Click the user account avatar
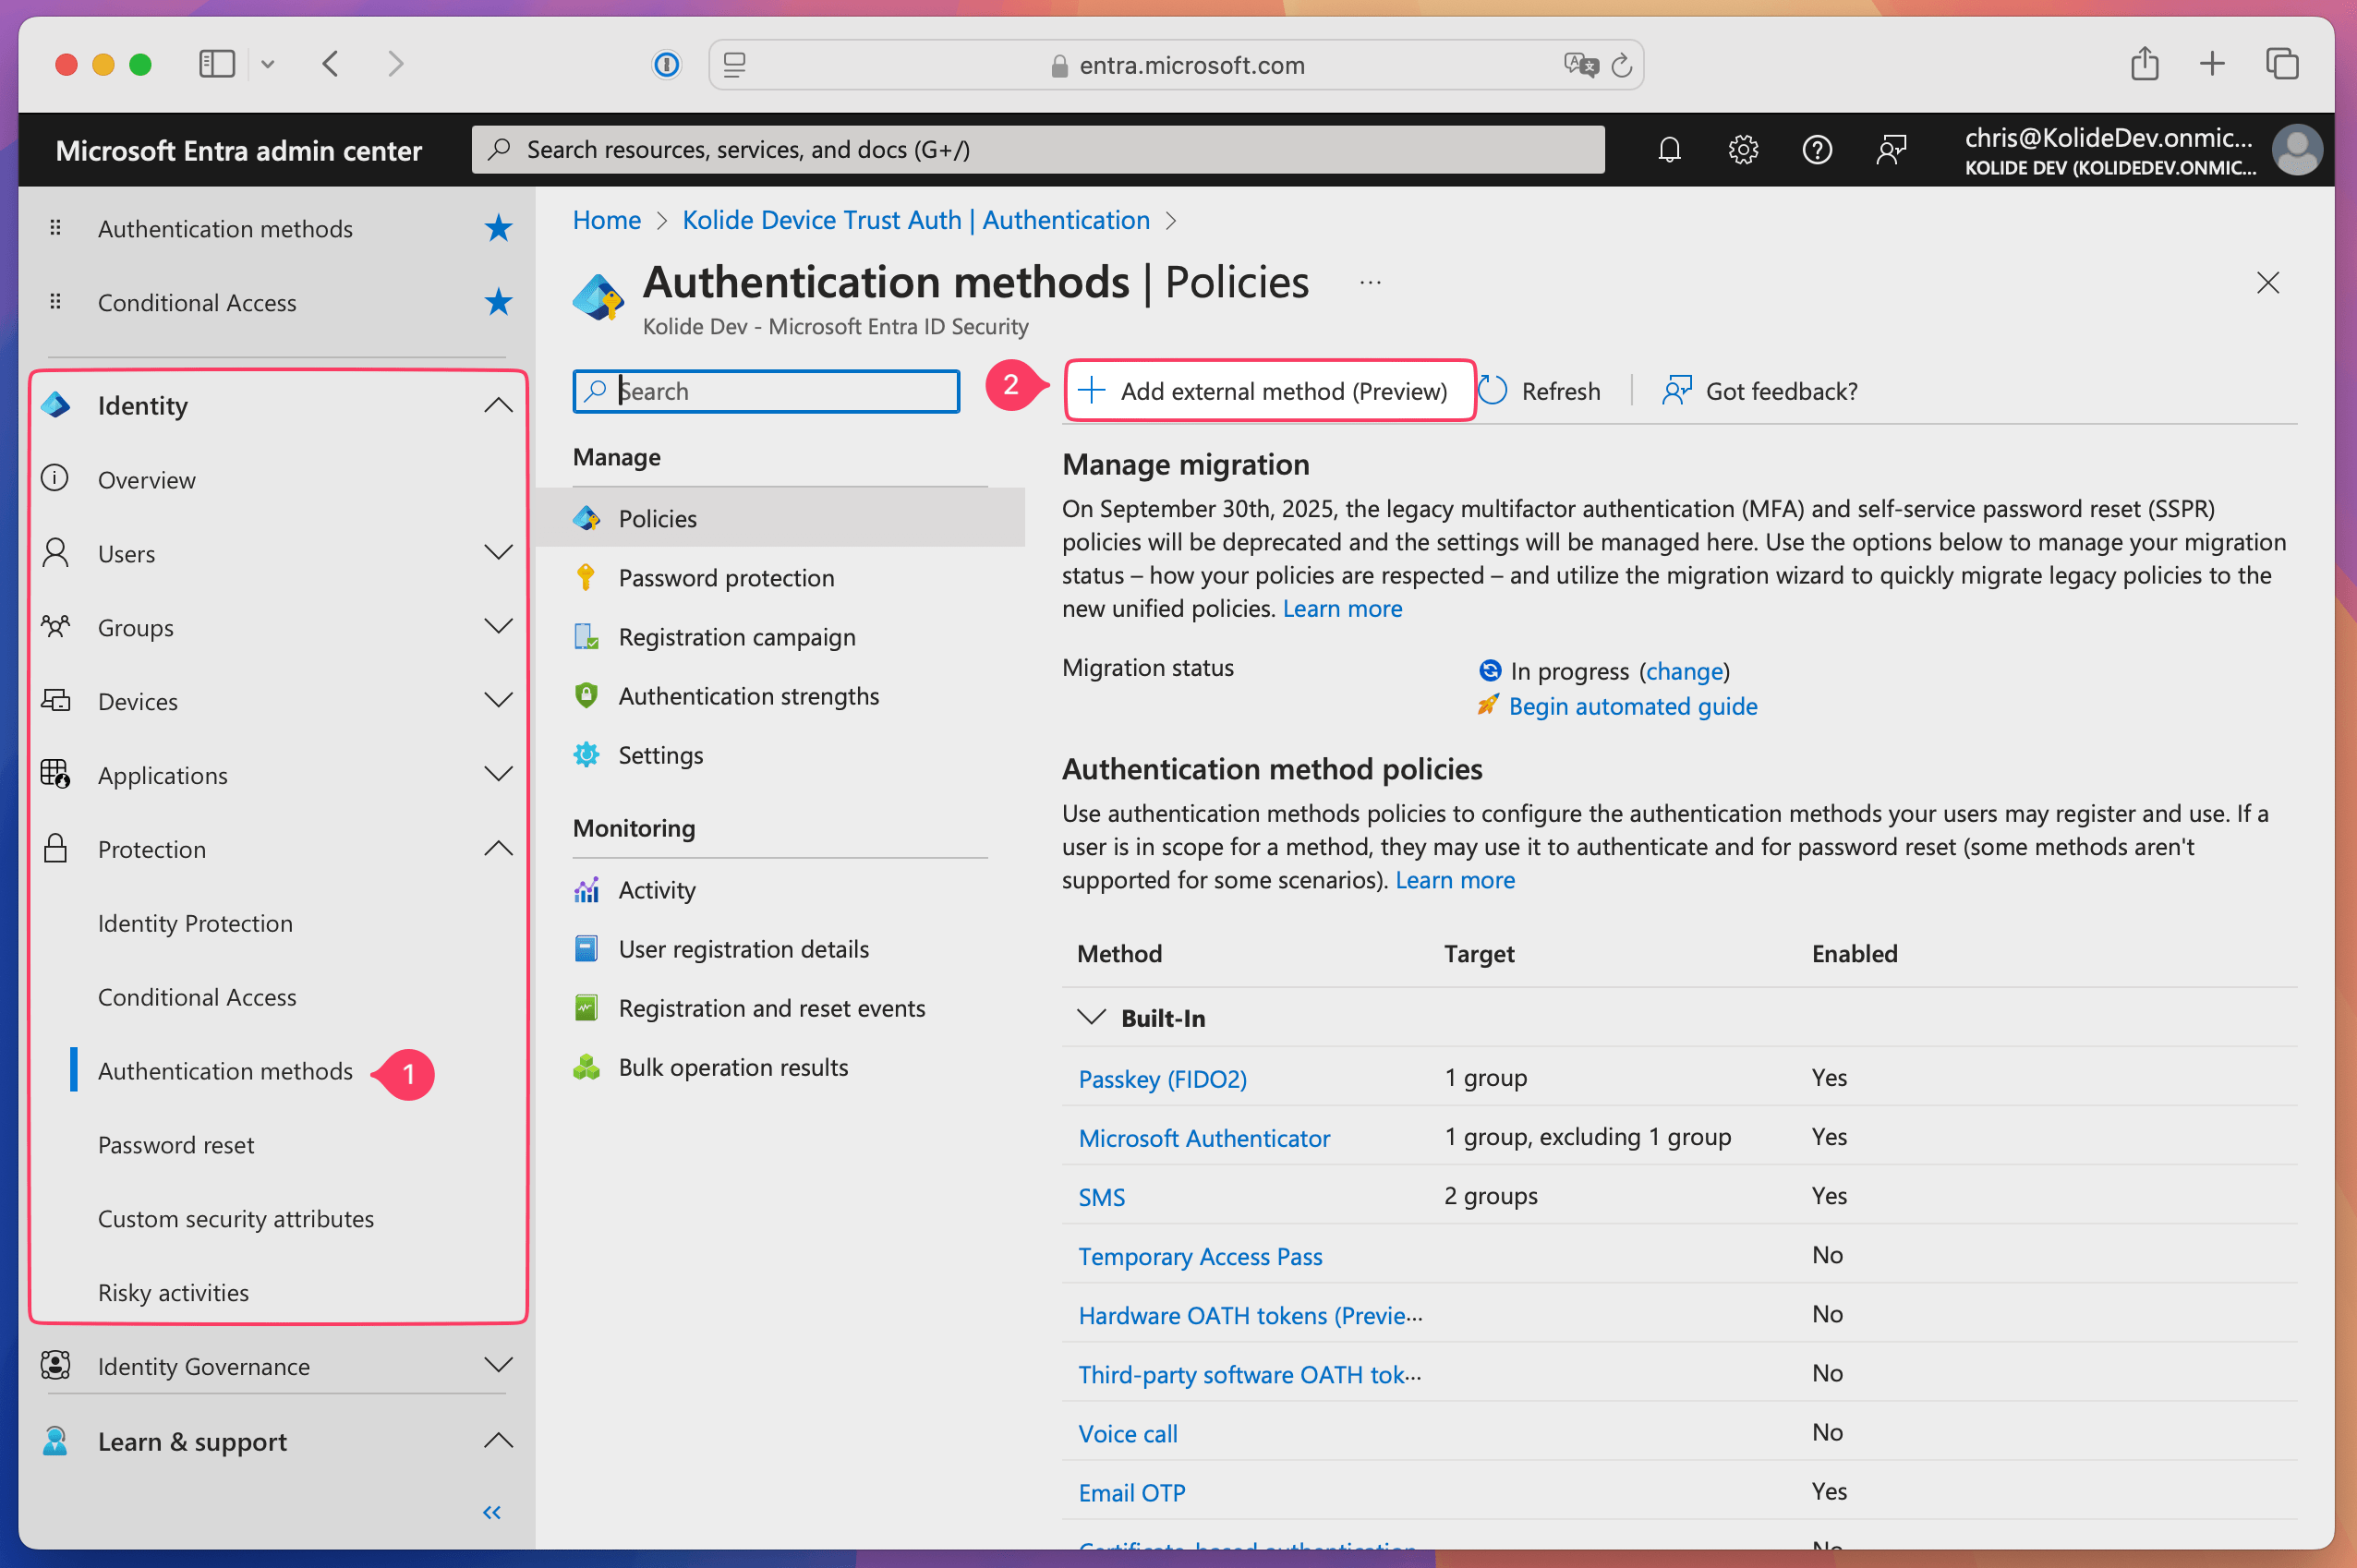The image size is (2357, 1568). (x=2296, y=150)
